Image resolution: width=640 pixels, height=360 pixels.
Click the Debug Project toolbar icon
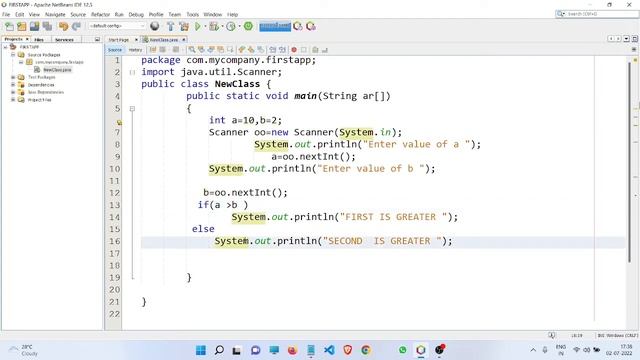(x=213, y=27)
